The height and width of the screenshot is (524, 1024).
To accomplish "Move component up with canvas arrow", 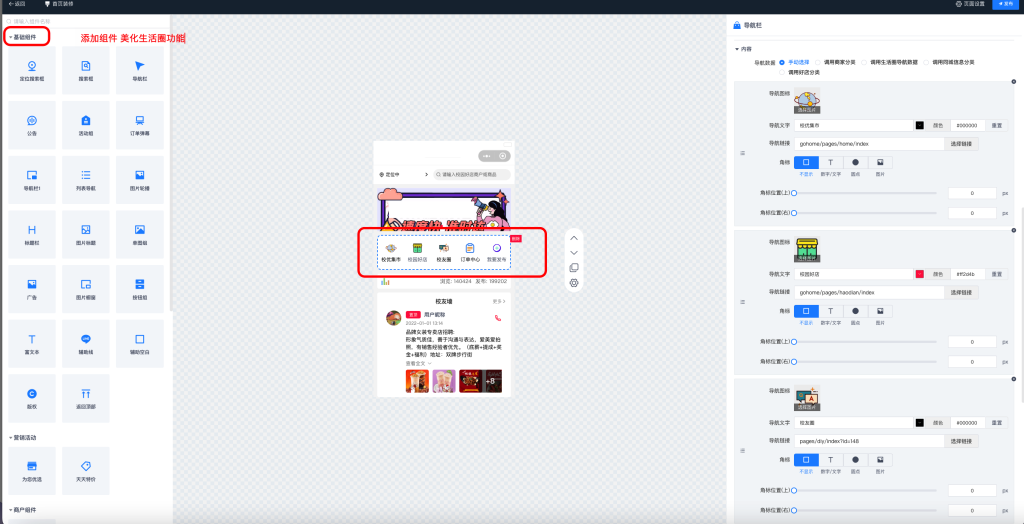I will 574,238.
